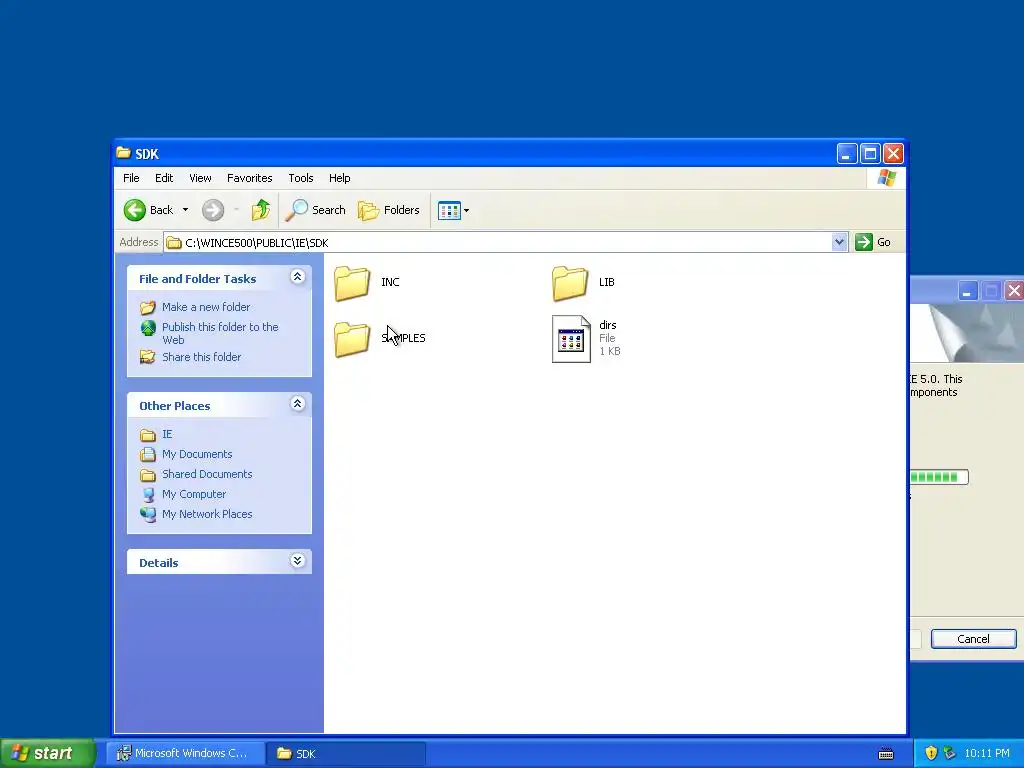Click the LIB folder name
This screenshot has width=1024, height=768.
click(607, 282)
